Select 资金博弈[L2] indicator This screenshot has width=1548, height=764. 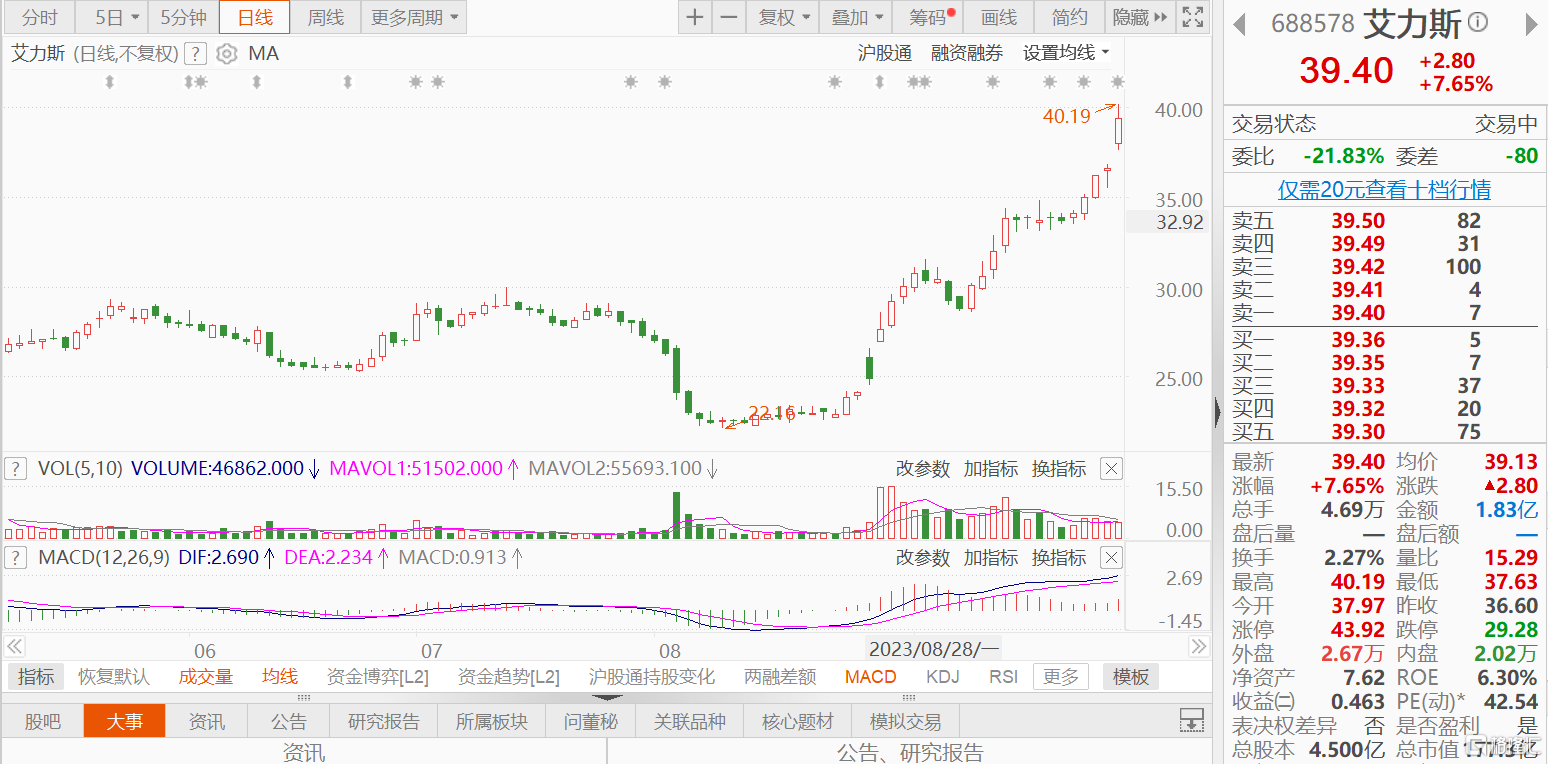click(378, 677)
